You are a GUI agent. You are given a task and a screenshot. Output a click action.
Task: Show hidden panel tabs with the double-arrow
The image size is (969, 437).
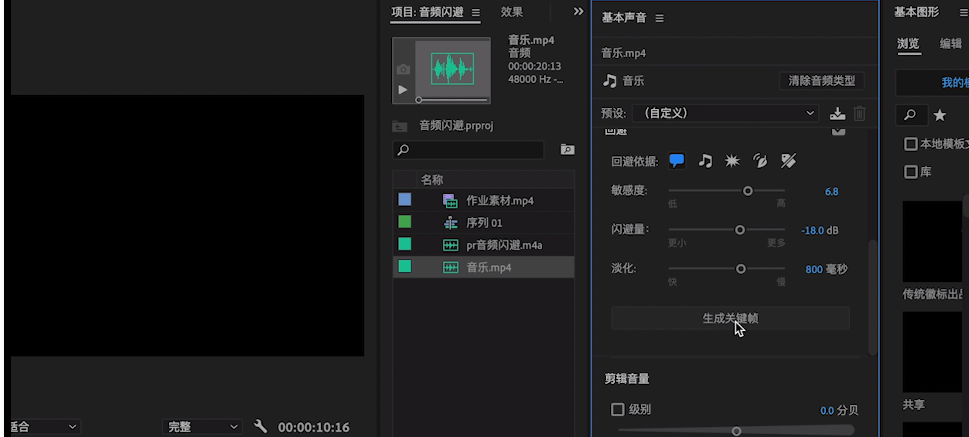click(x=578, y=11)
